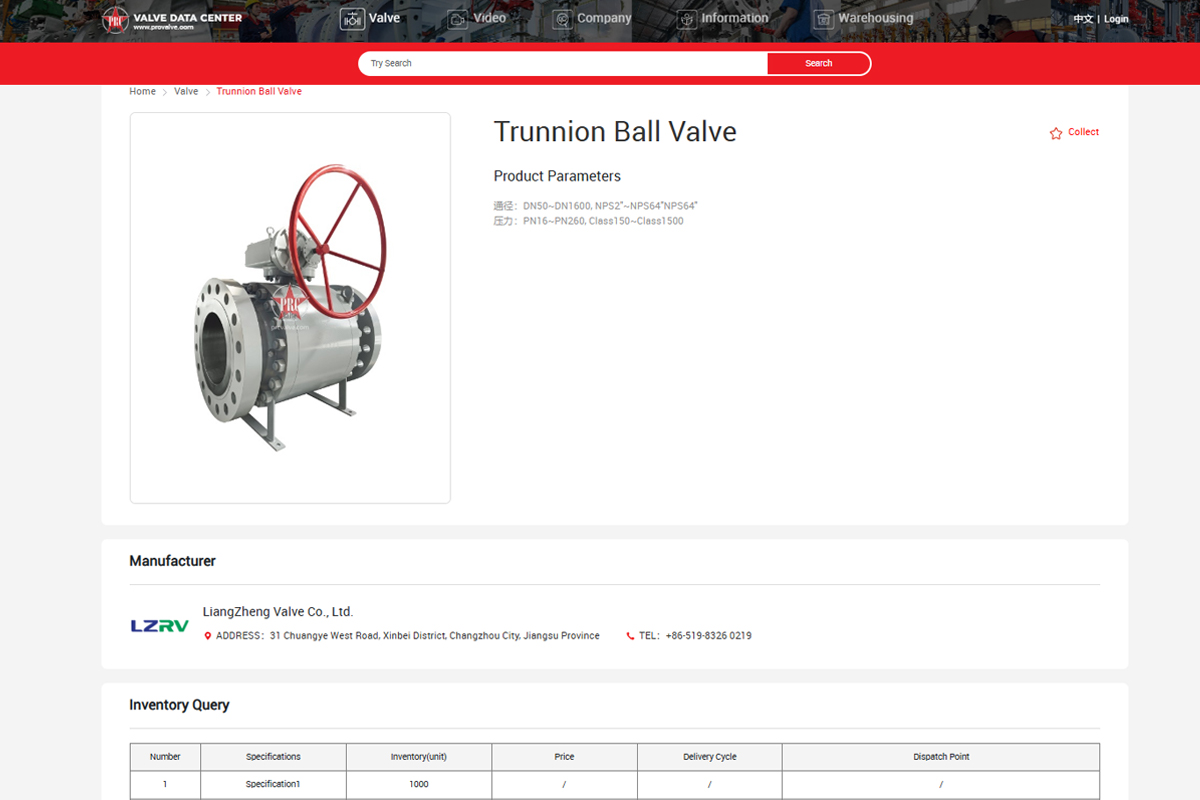
Task: Click into the Try Search field
Action: coord(560,63)
